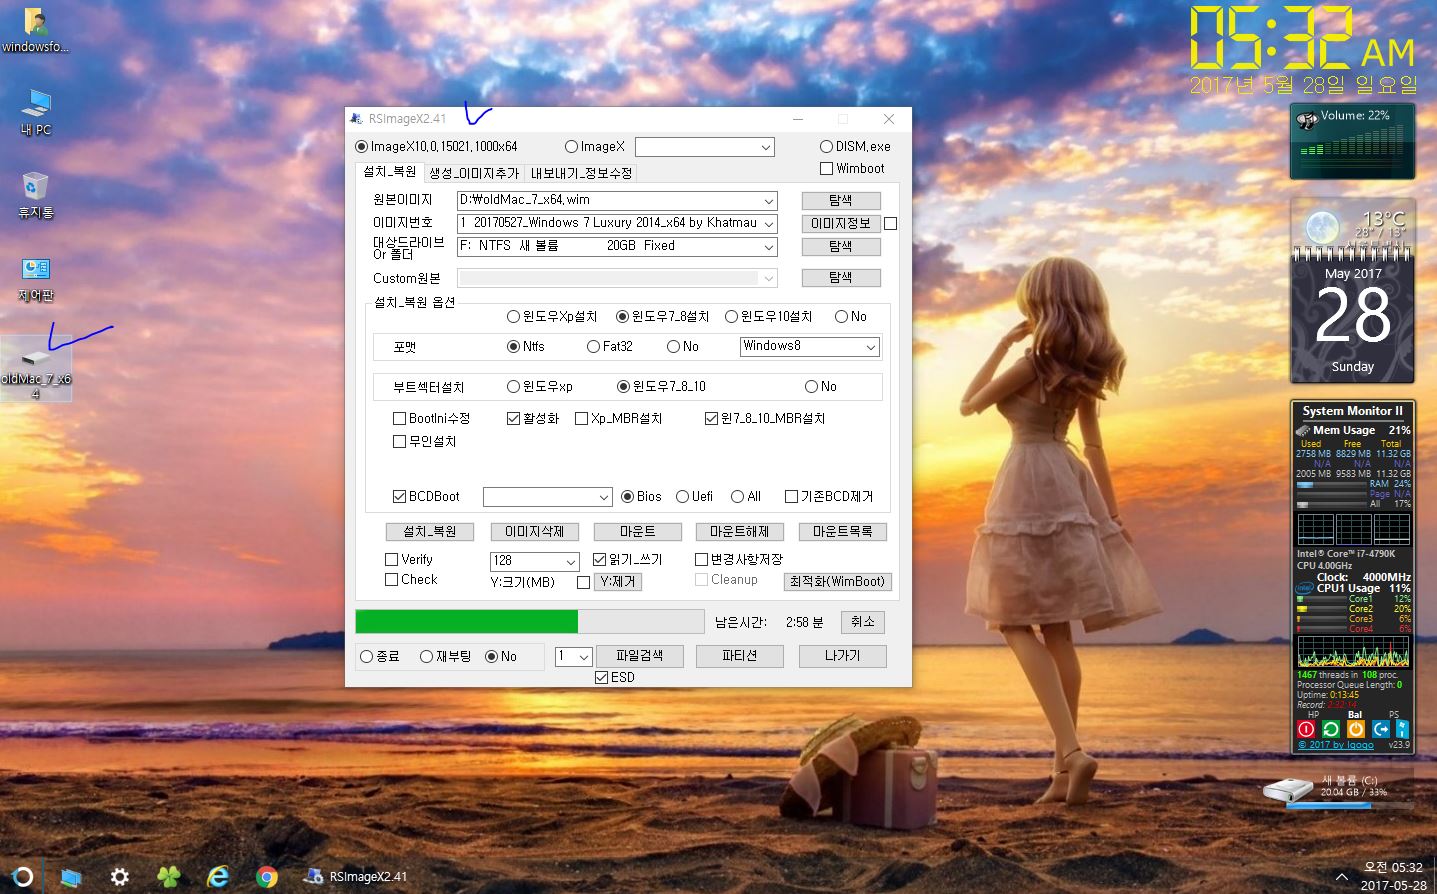Click the orange power Bal icon in System Monitor
Viewport: 1437px width, 894px height.
coord(1356,729)
